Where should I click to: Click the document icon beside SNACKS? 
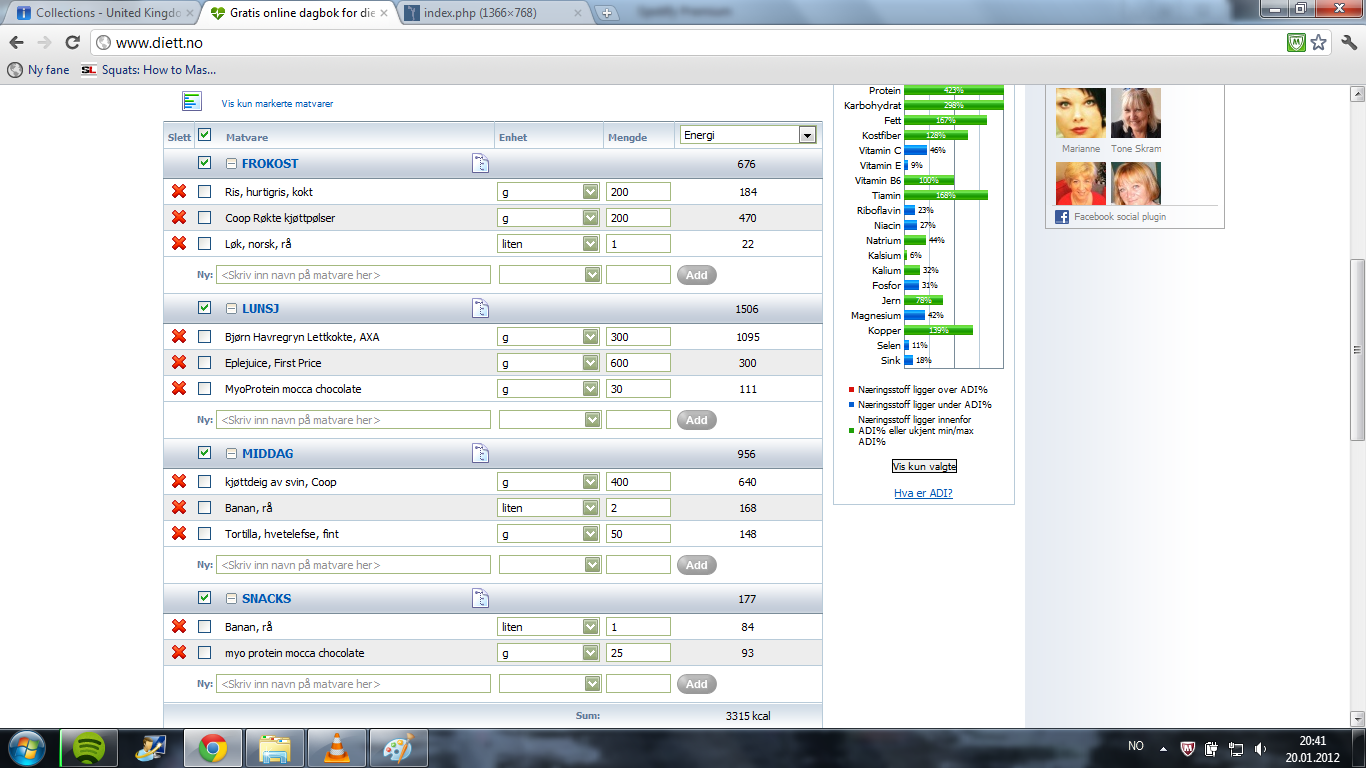click(481, 599)
